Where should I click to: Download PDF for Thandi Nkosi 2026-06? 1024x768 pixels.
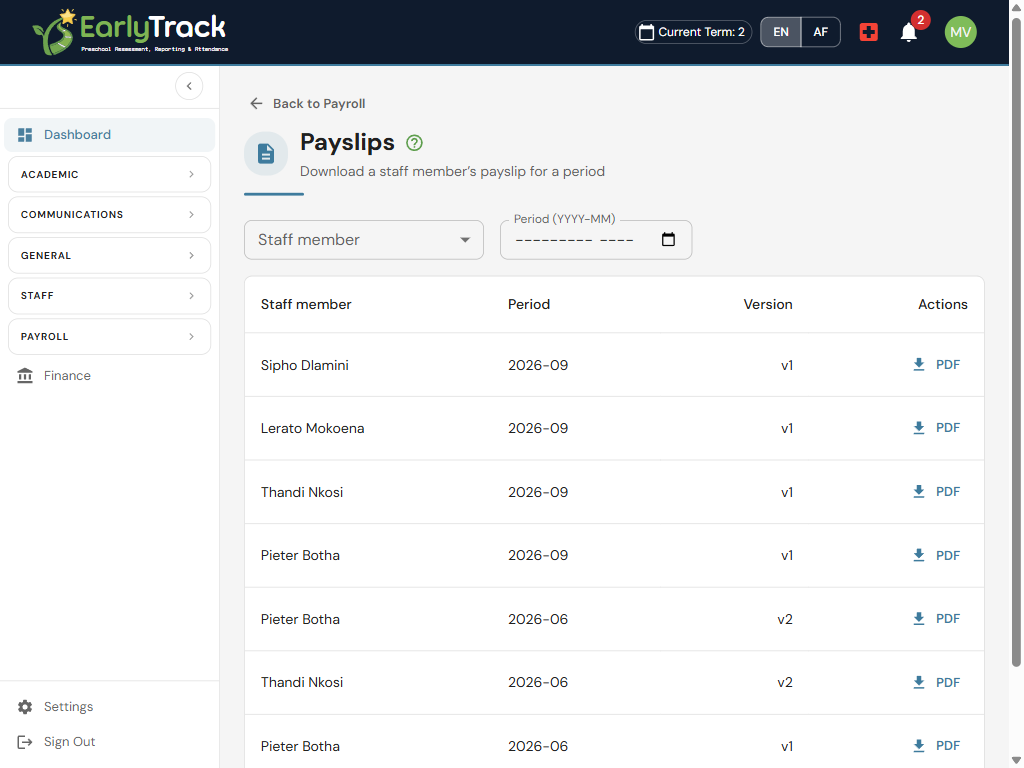click(936, 682)
